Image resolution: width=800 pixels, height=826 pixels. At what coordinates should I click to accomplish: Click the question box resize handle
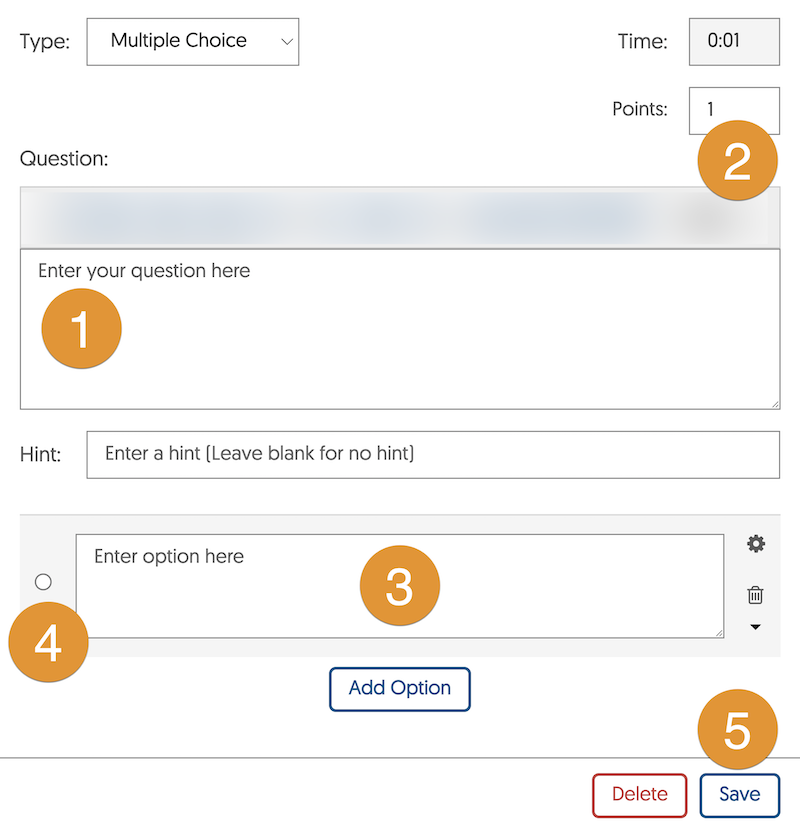[x=775, y=403]
